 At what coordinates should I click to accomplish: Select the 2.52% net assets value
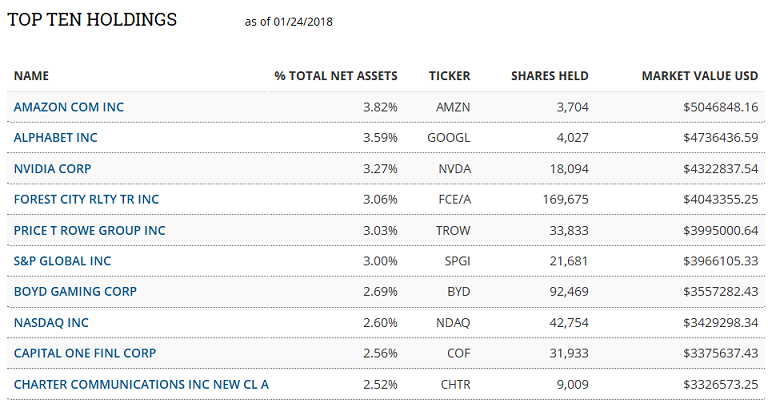(x=380, y=384)
